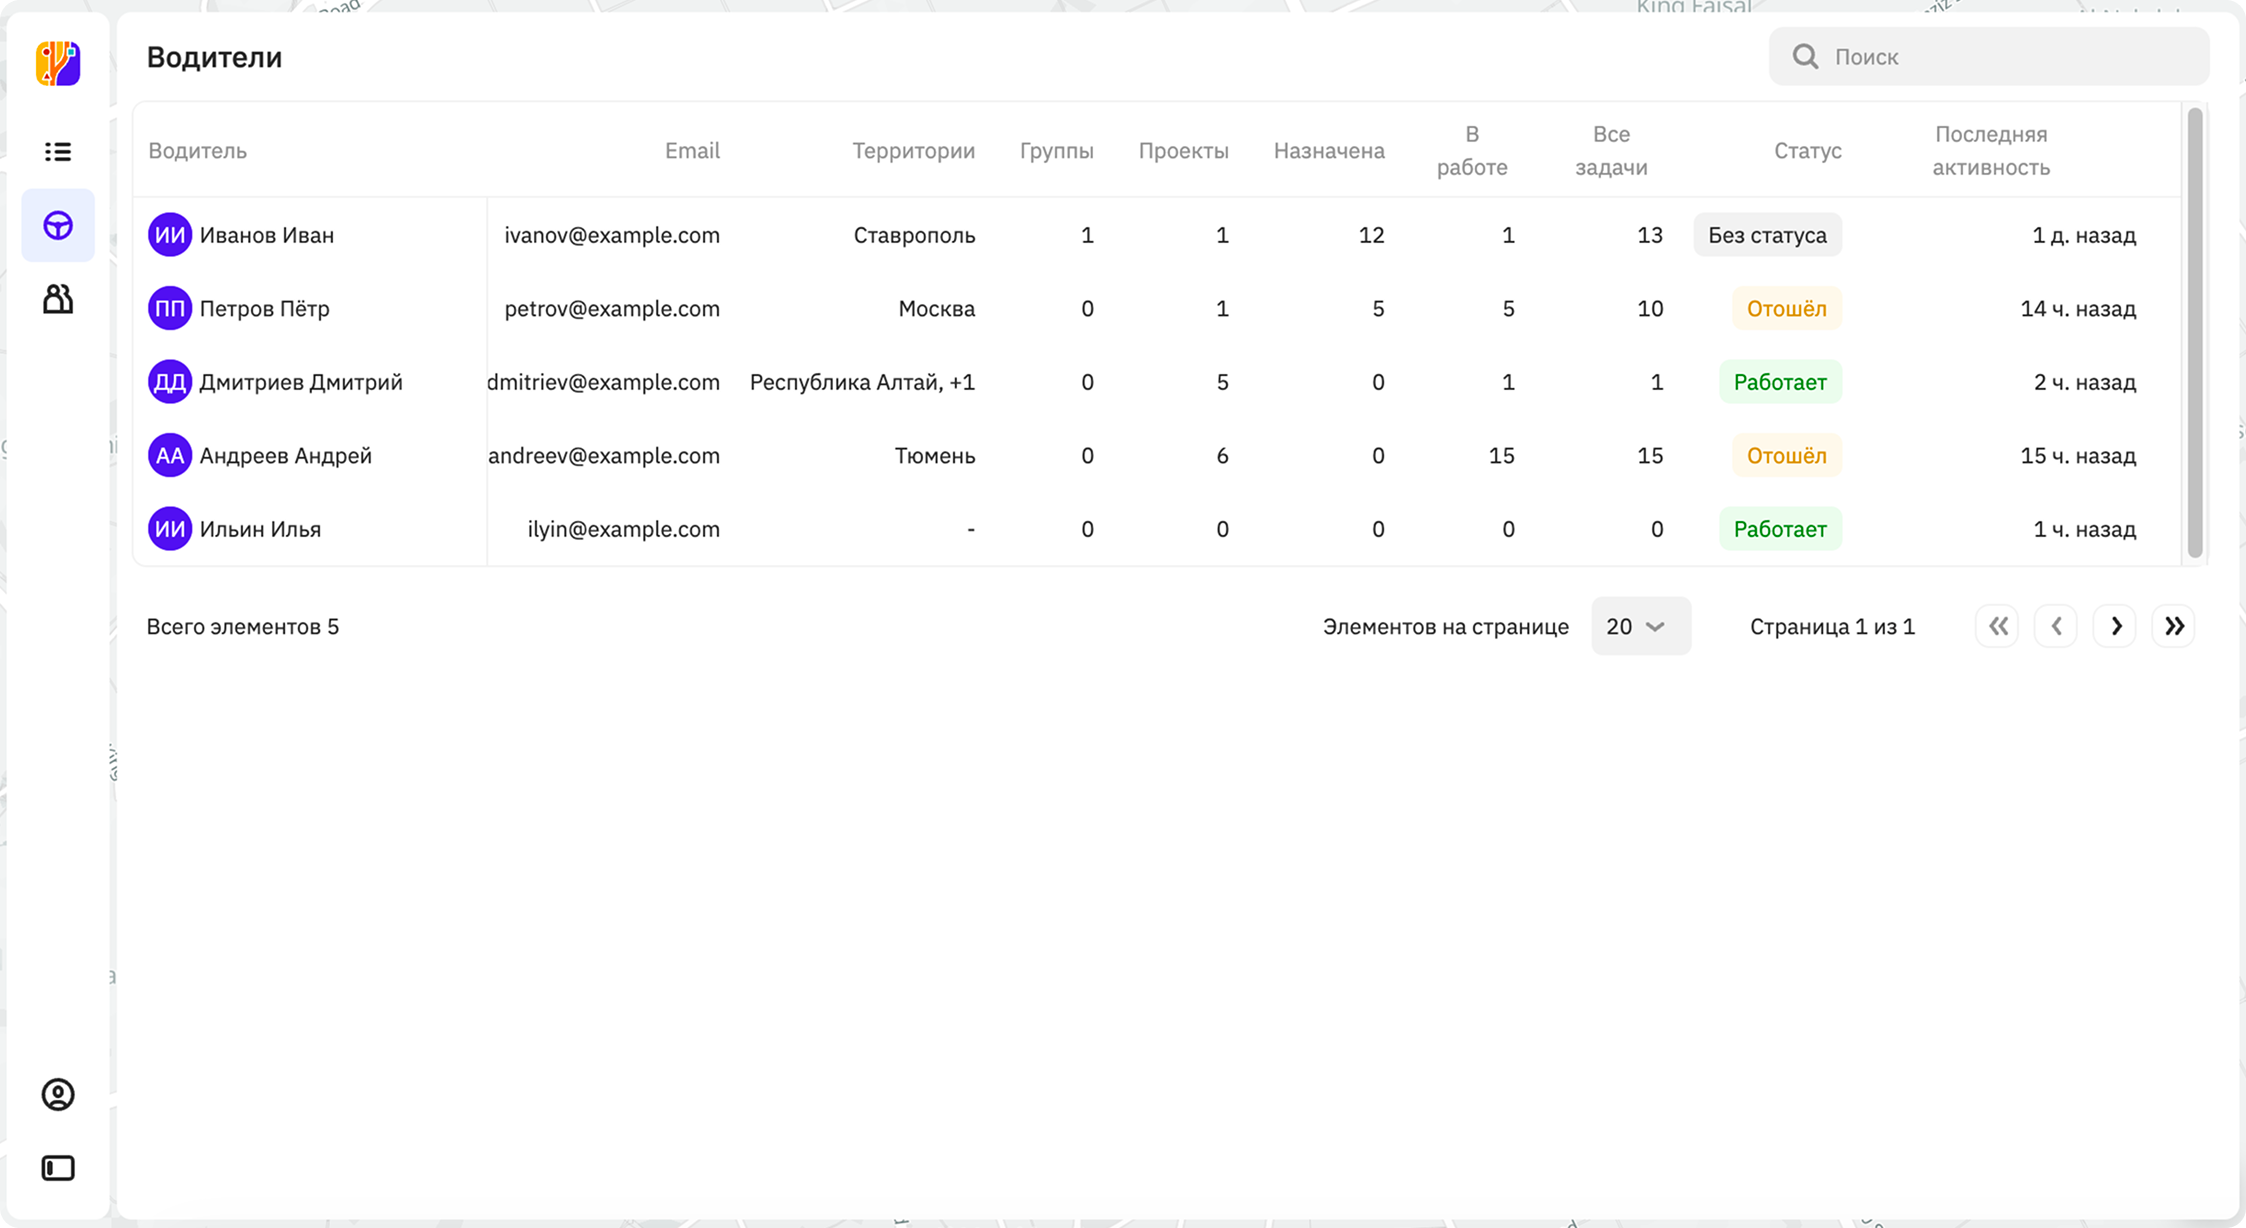Sort by Все задачи column header
Viewport: 2246px width, 1228px height.
click(1611, 151)
